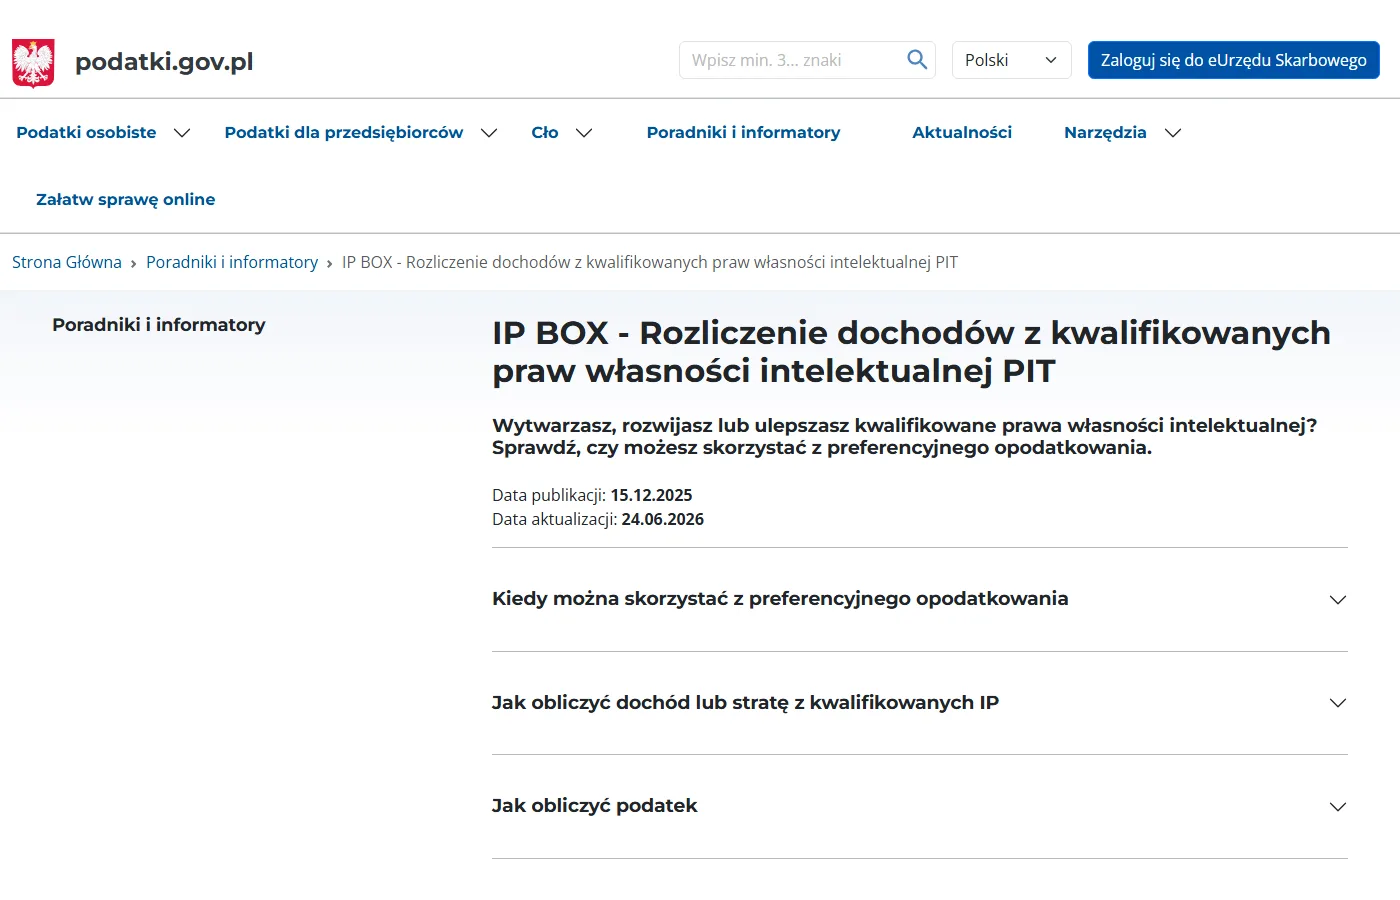
Task: Click the magnifying glass search icon
Action: click(917, 60)
